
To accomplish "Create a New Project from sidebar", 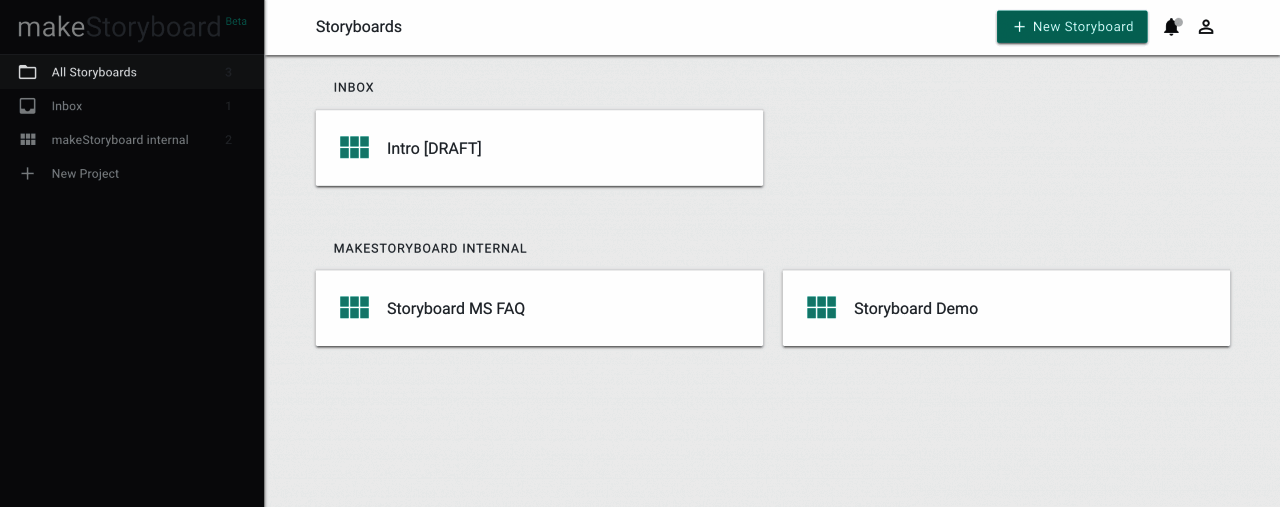I will [85, 174].
